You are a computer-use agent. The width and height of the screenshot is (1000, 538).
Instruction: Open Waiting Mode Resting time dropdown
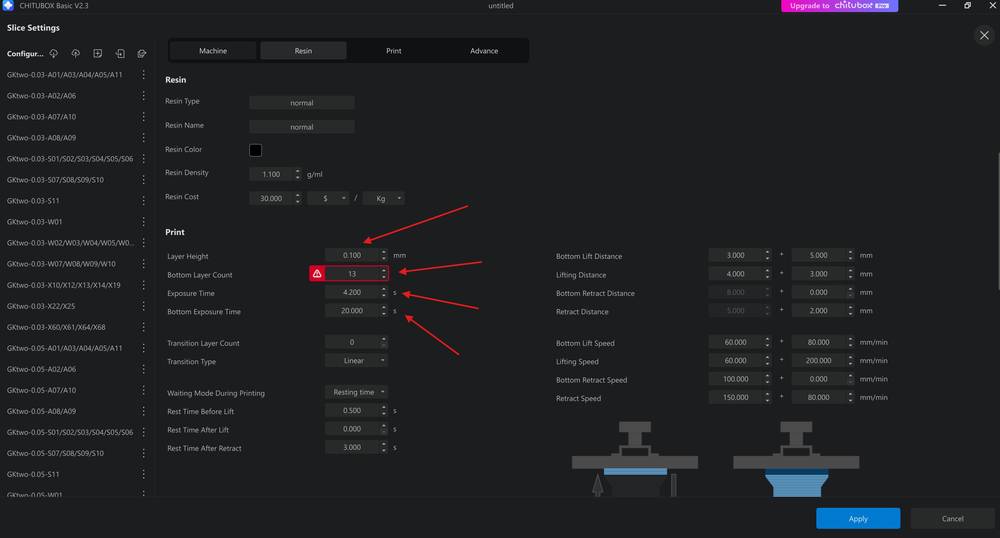pyautogui.click(x=357, y=392)
